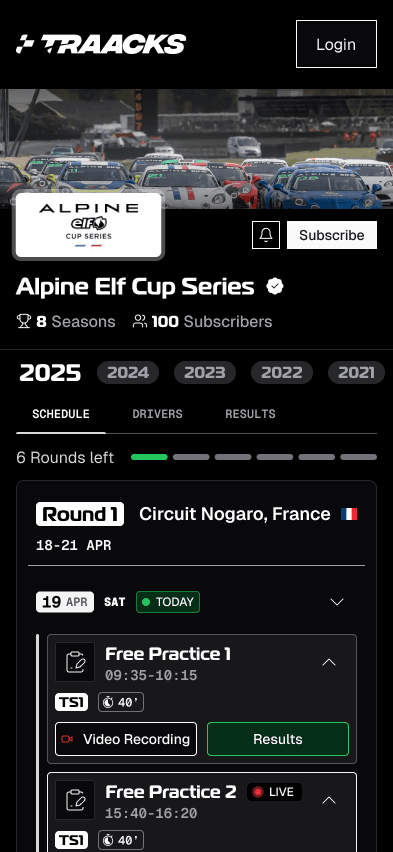This screenshot has height=852, width=393.
Task: Click the TRAACKS logo
Action: pyautogui.click(x=101, y=44)
